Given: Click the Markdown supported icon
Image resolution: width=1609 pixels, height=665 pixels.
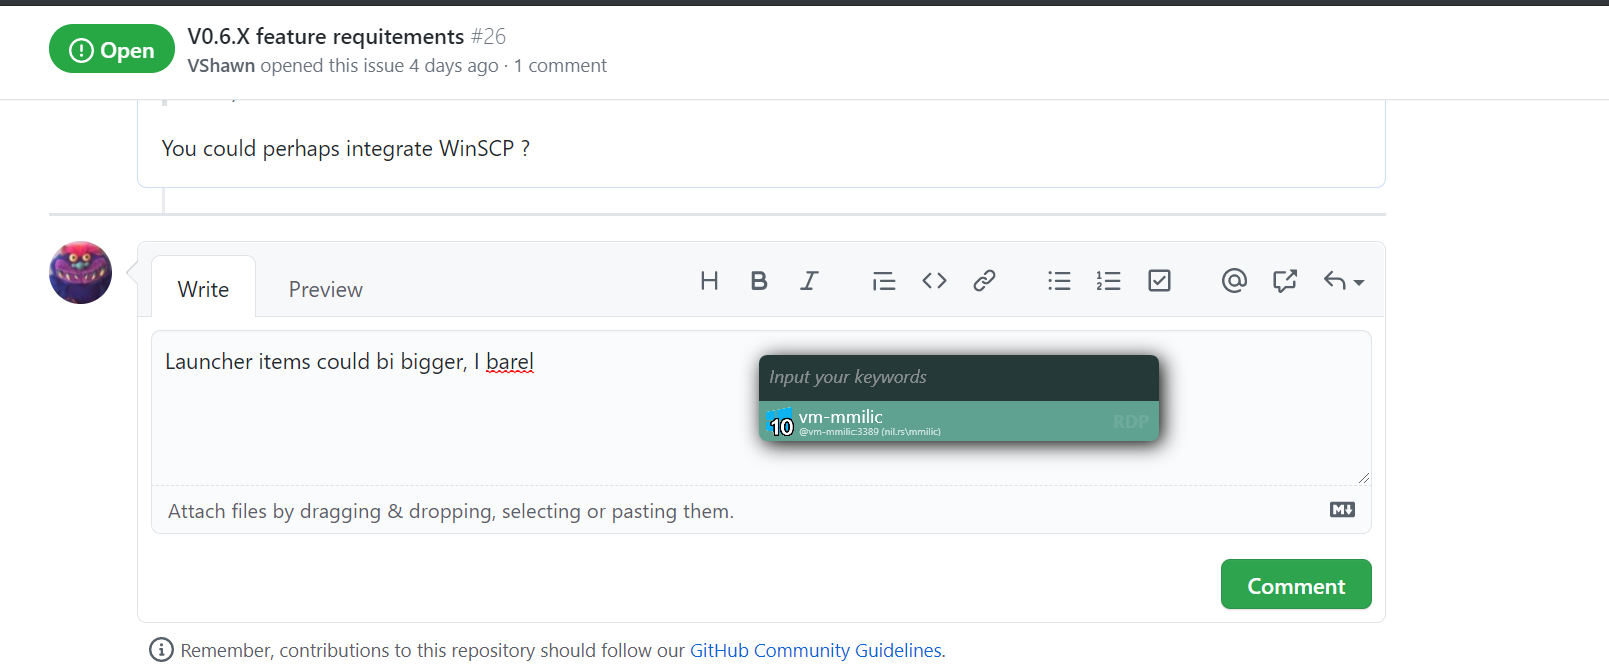Looking at the screenshot, I should tap(1342, 510).
